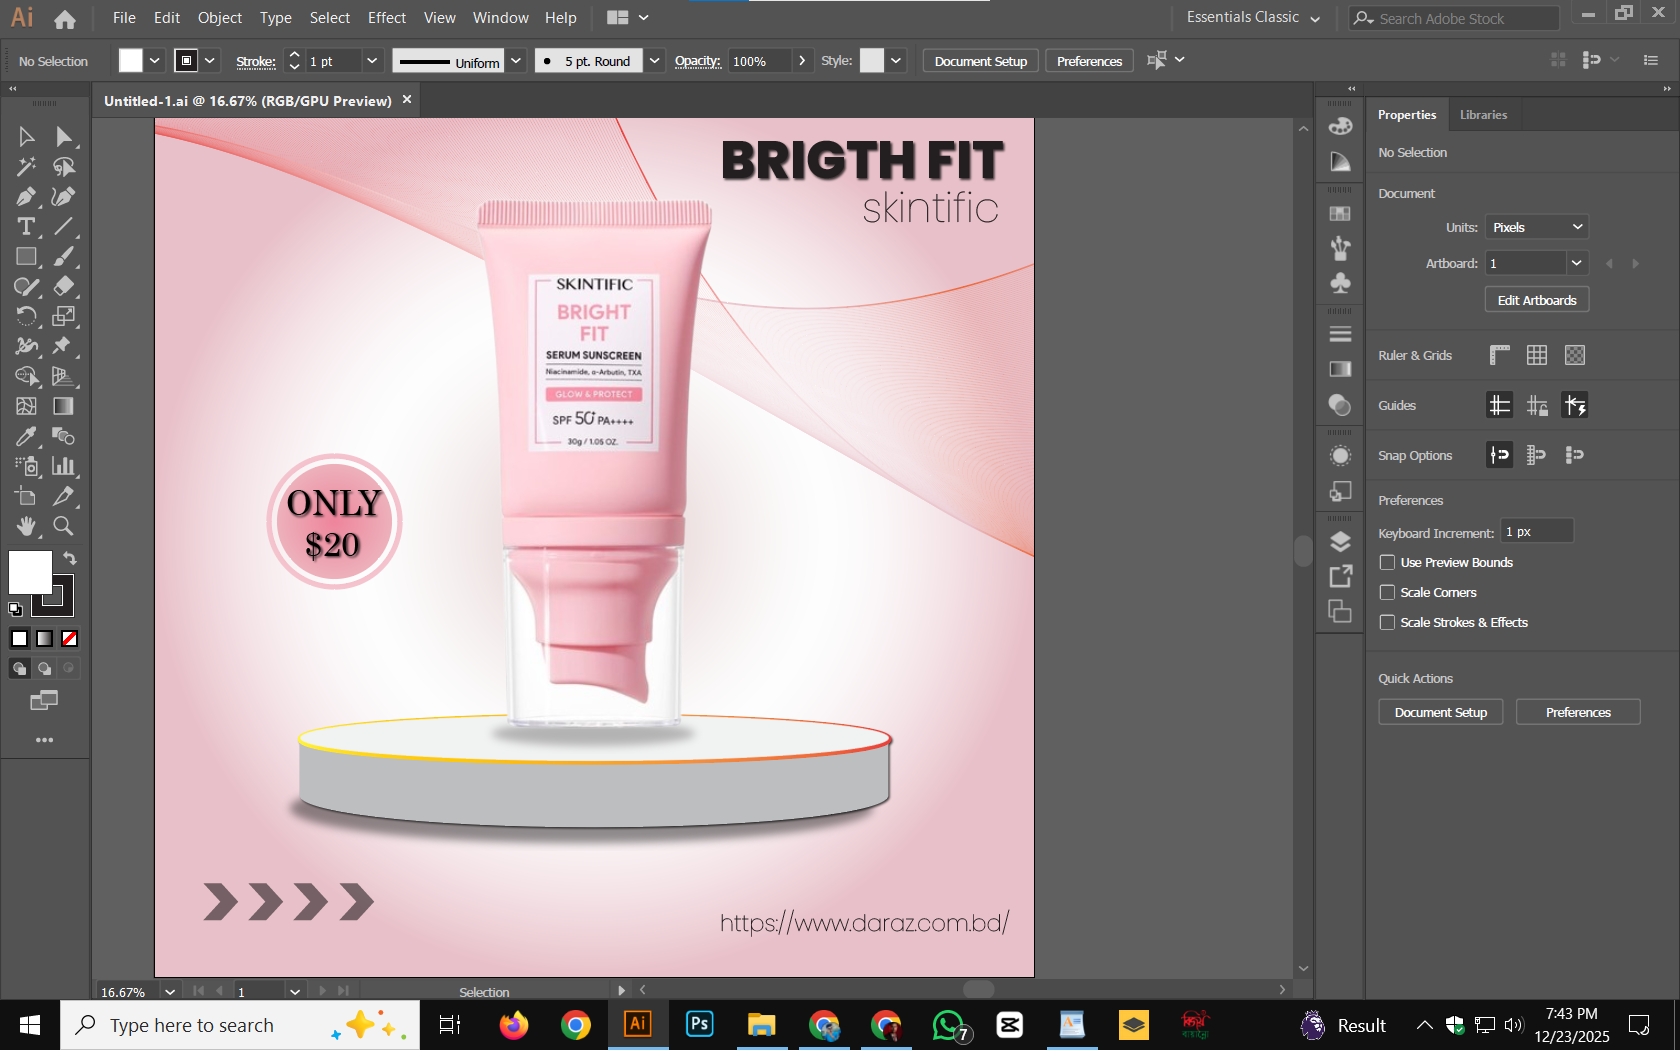The height and width of the screenshot is (1050, 1680).
Task: Open the variable width profile Uniform dropdown
Action: pos(516,60)
